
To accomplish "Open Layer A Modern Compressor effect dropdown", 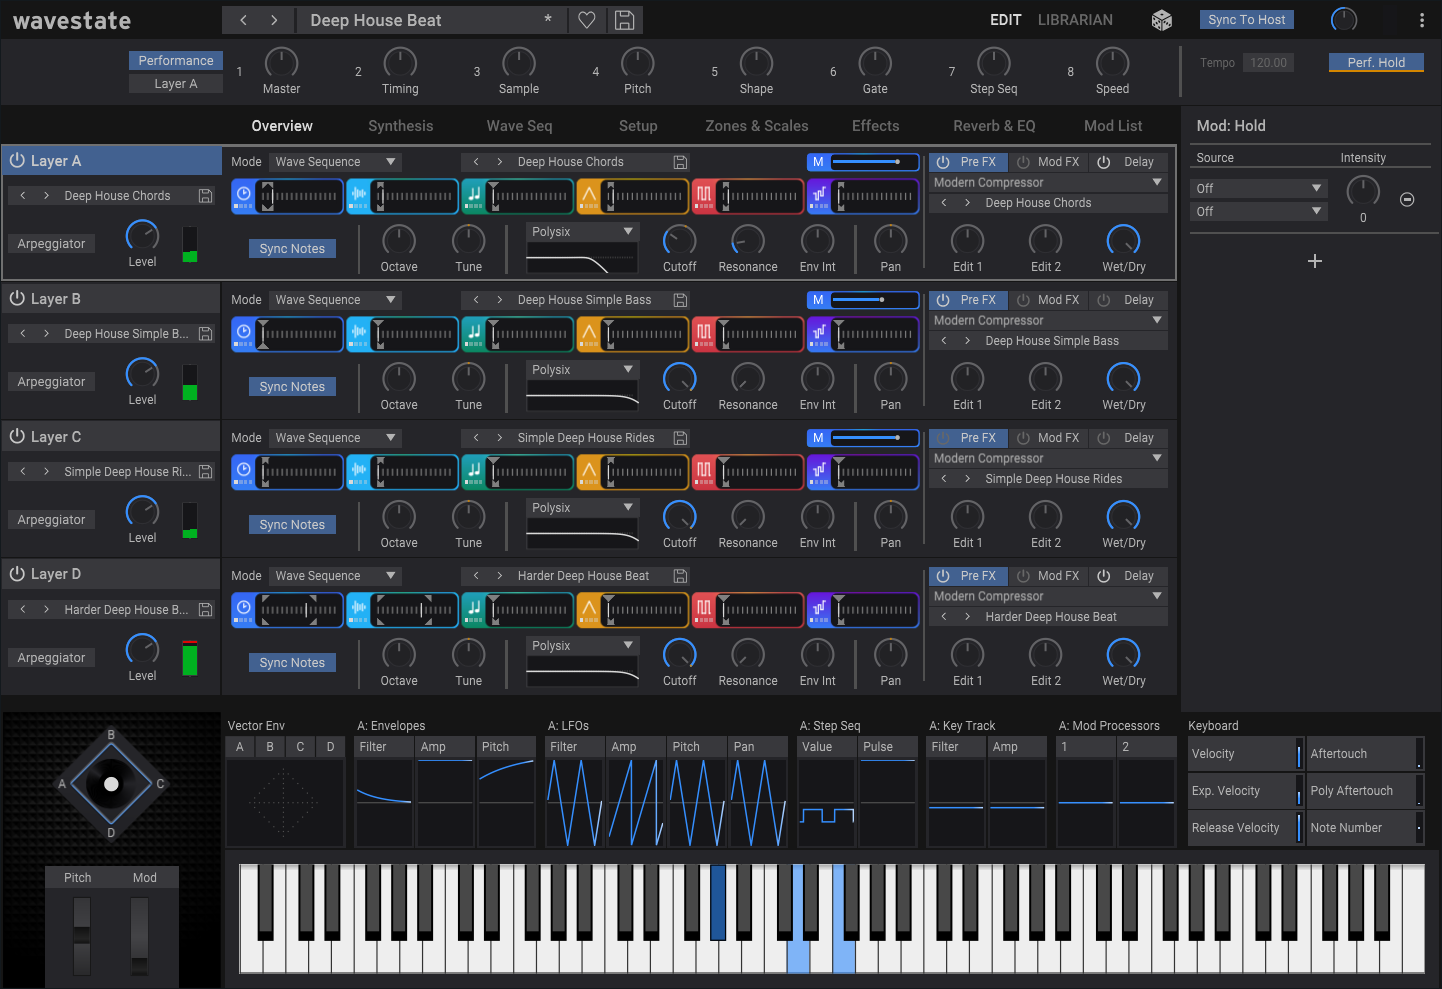I will tap(1048, 183).
